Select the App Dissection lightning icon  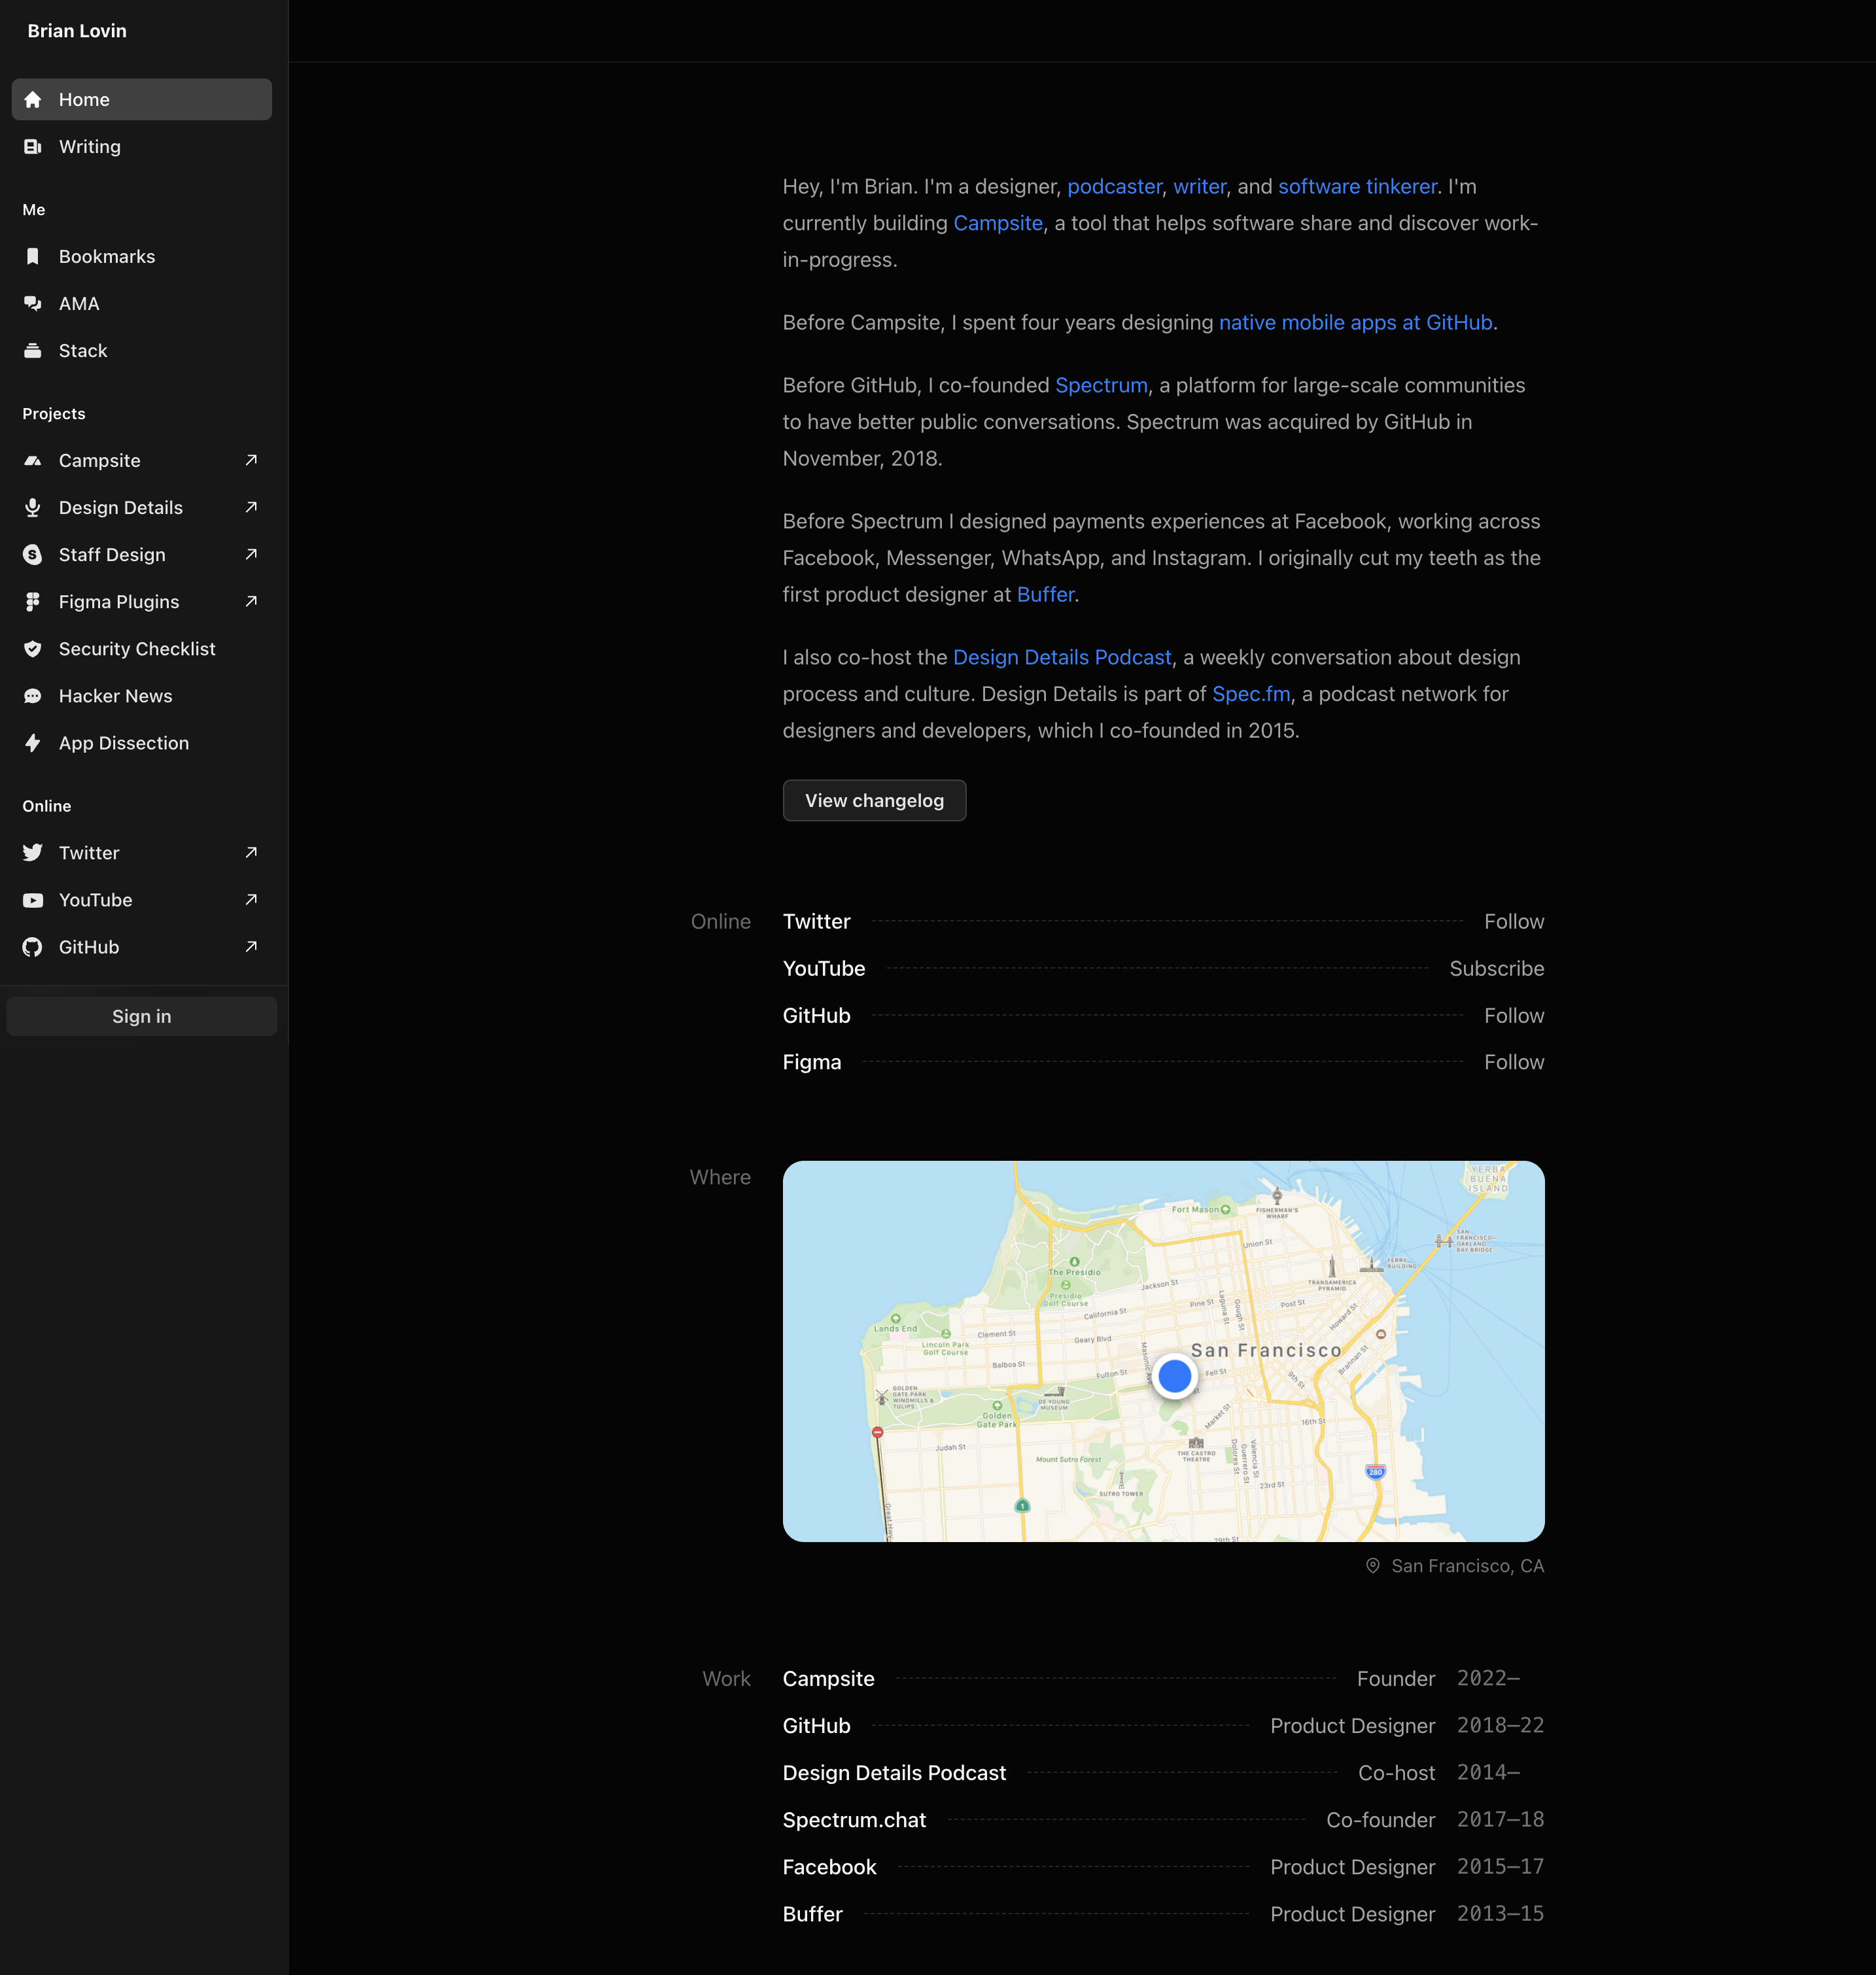33,742
